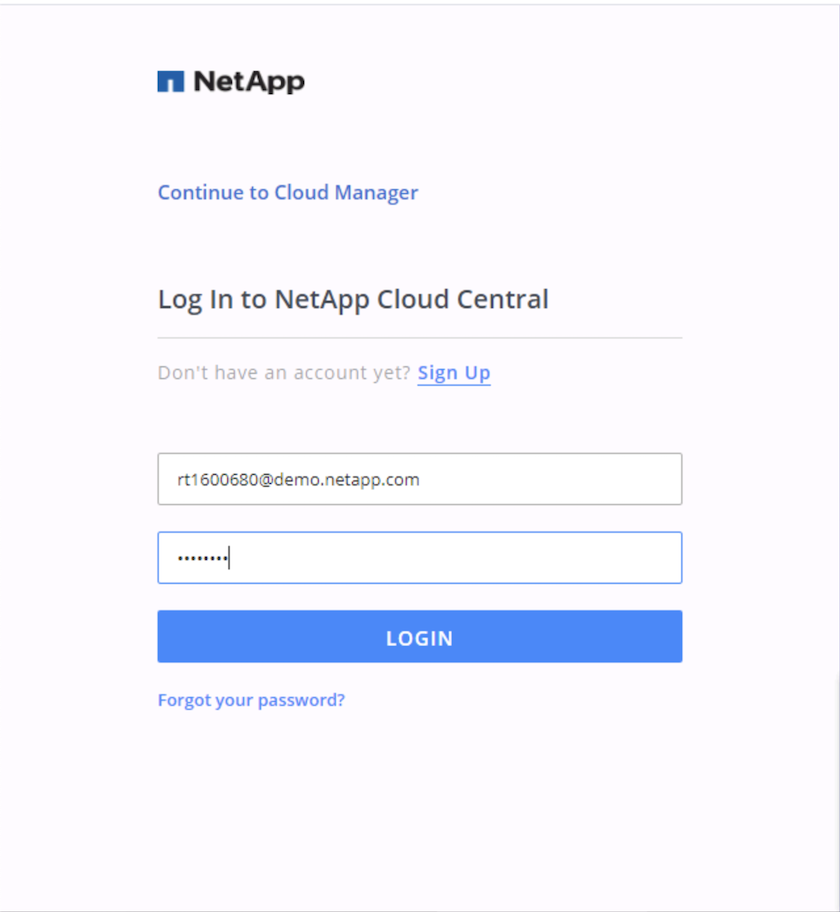The height and width of the screenshot is (912, 840).
Task: Focus the password input field
Action: tap(420, 558)
